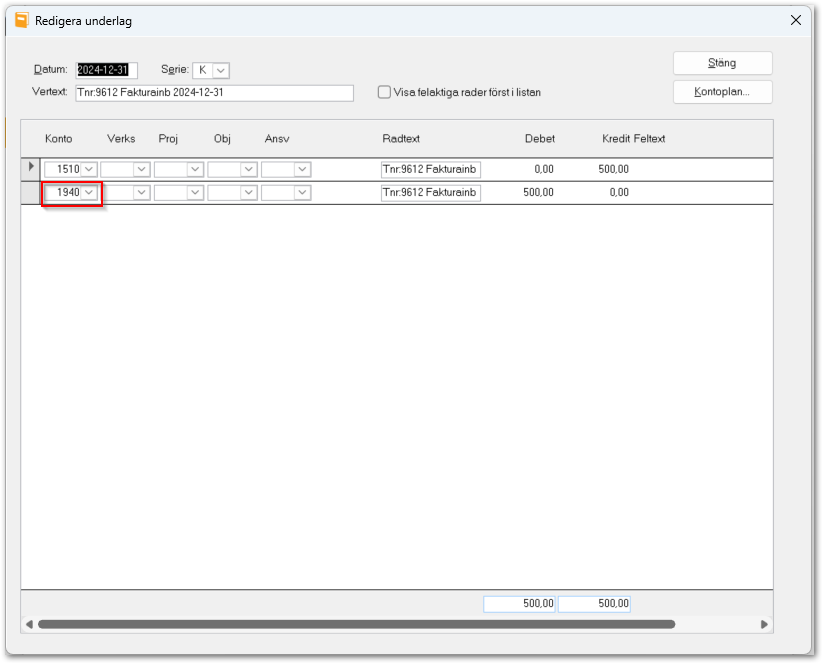Expand the Verks dropdown in the 1510 row

142,169
